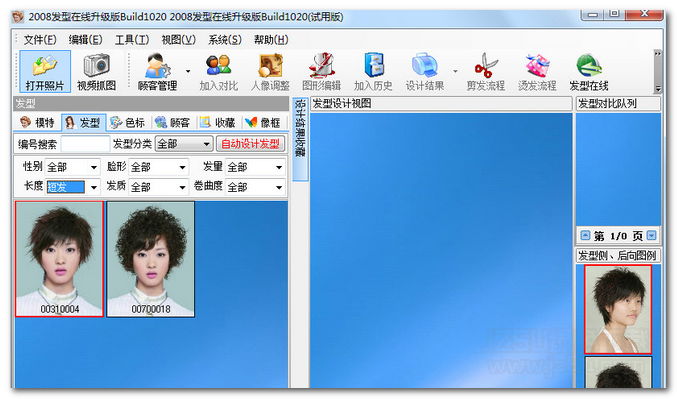Launch 发型在线 online hairstyles icon

tap(589, 72)
